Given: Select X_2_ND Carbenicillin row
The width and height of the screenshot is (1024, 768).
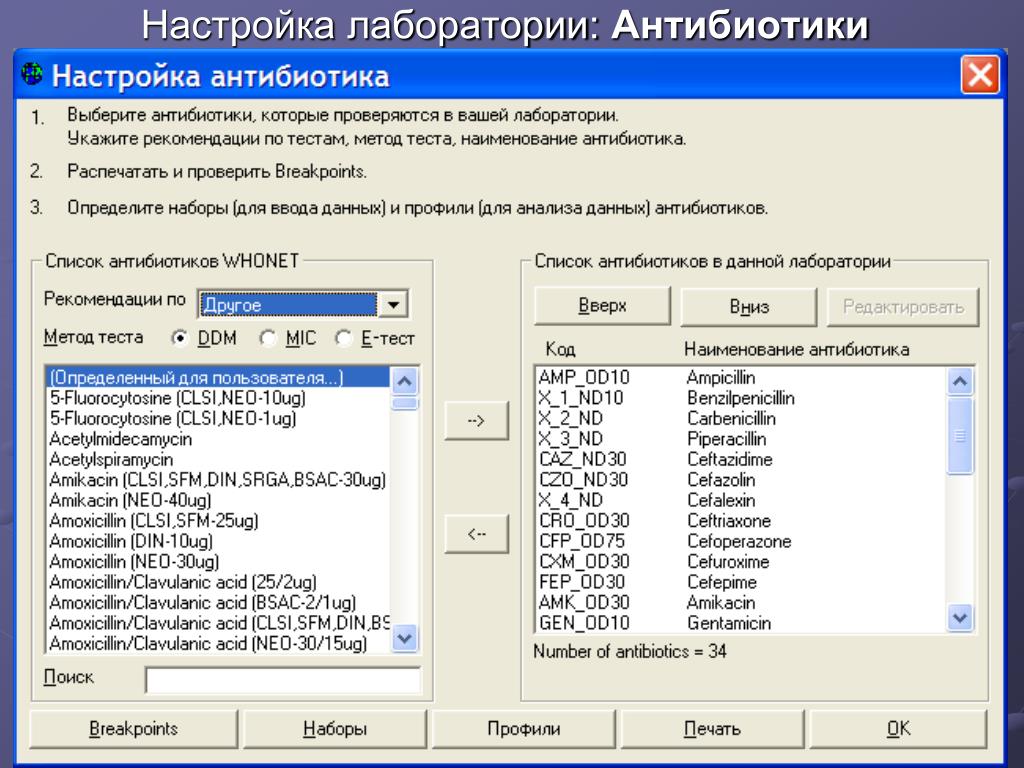Looking at the screenshot, I should (x=741, y=418).
